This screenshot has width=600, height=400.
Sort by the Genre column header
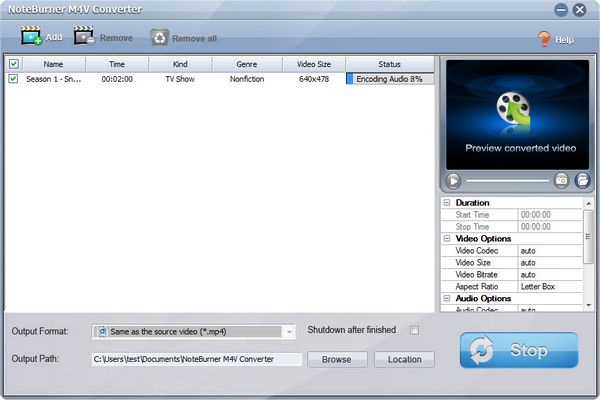click(247, 64)
